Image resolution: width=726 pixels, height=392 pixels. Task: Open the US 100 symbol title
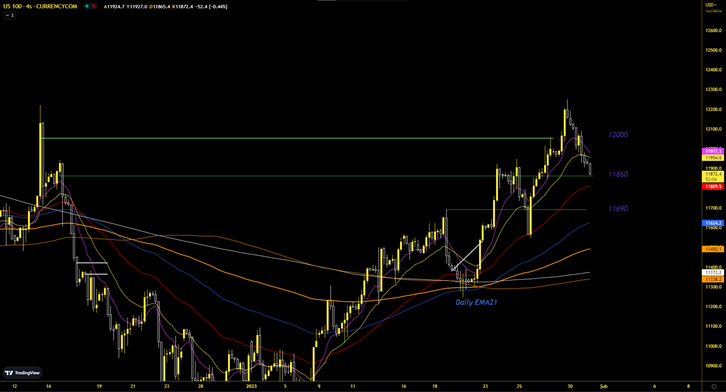(x=40, y=6)
